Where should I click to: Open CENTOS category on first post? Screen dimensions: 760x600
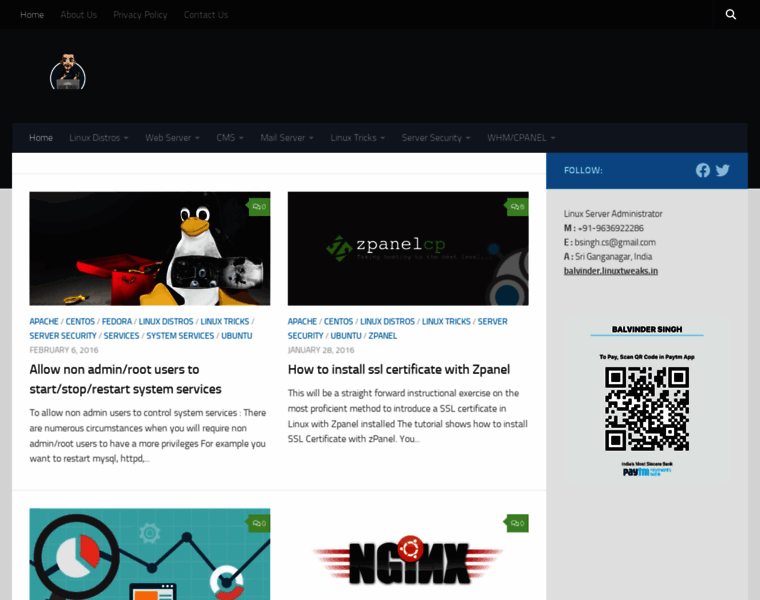(80, 321)
